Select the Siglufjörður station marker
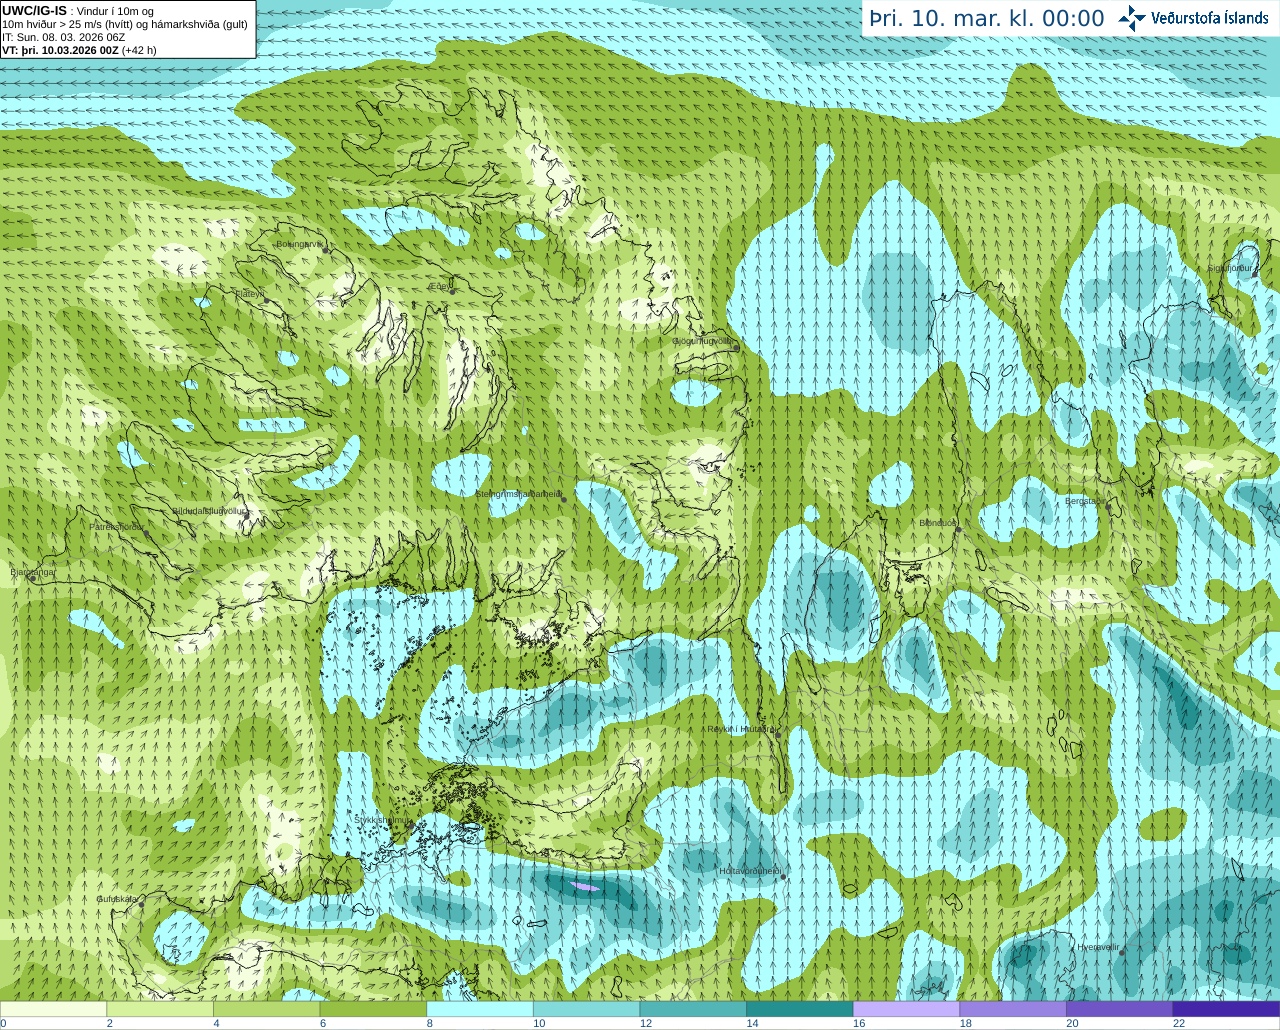 [x=1256, y=274]
